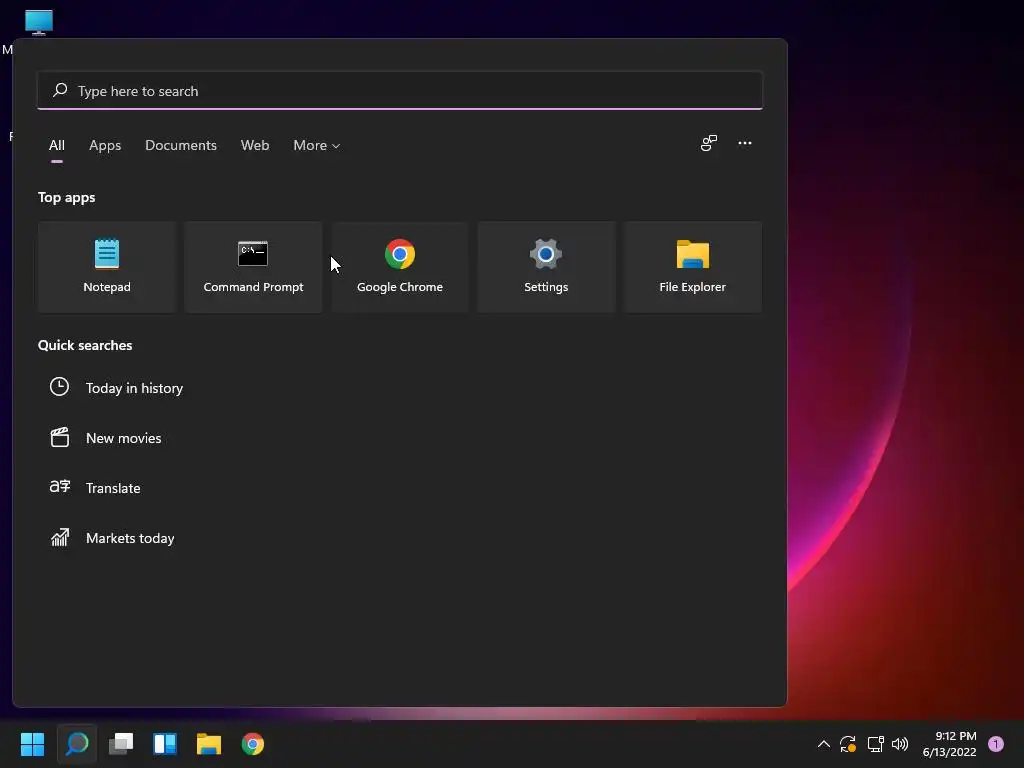The height and width of the screenshot is (768, 1024).
Task: Click the clapperboard icon beside New movies
Action: pyautogui.click(x=59, y=437)
